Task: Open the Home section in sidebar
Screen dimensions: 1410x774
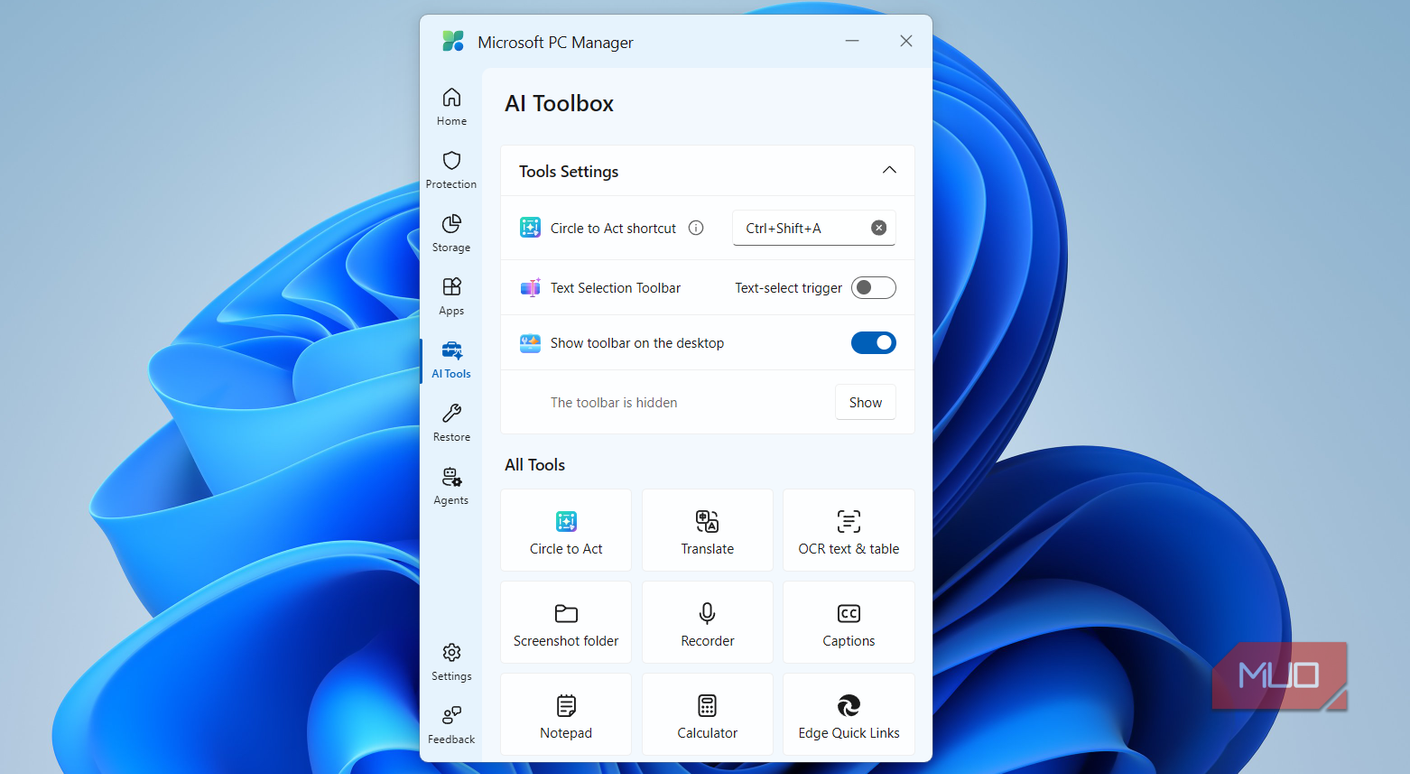Action: pos(451,107)
